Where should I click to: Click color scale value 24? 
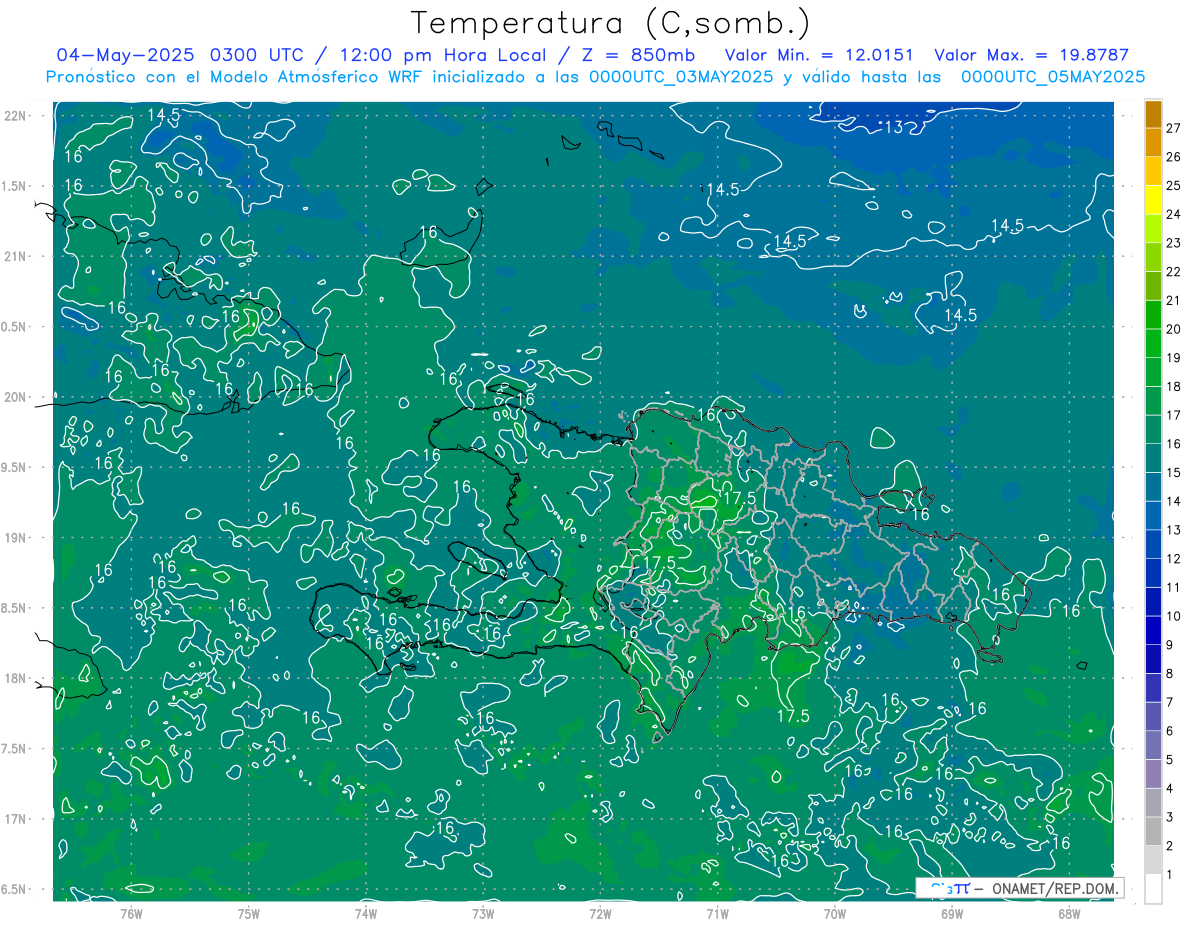1173,214
